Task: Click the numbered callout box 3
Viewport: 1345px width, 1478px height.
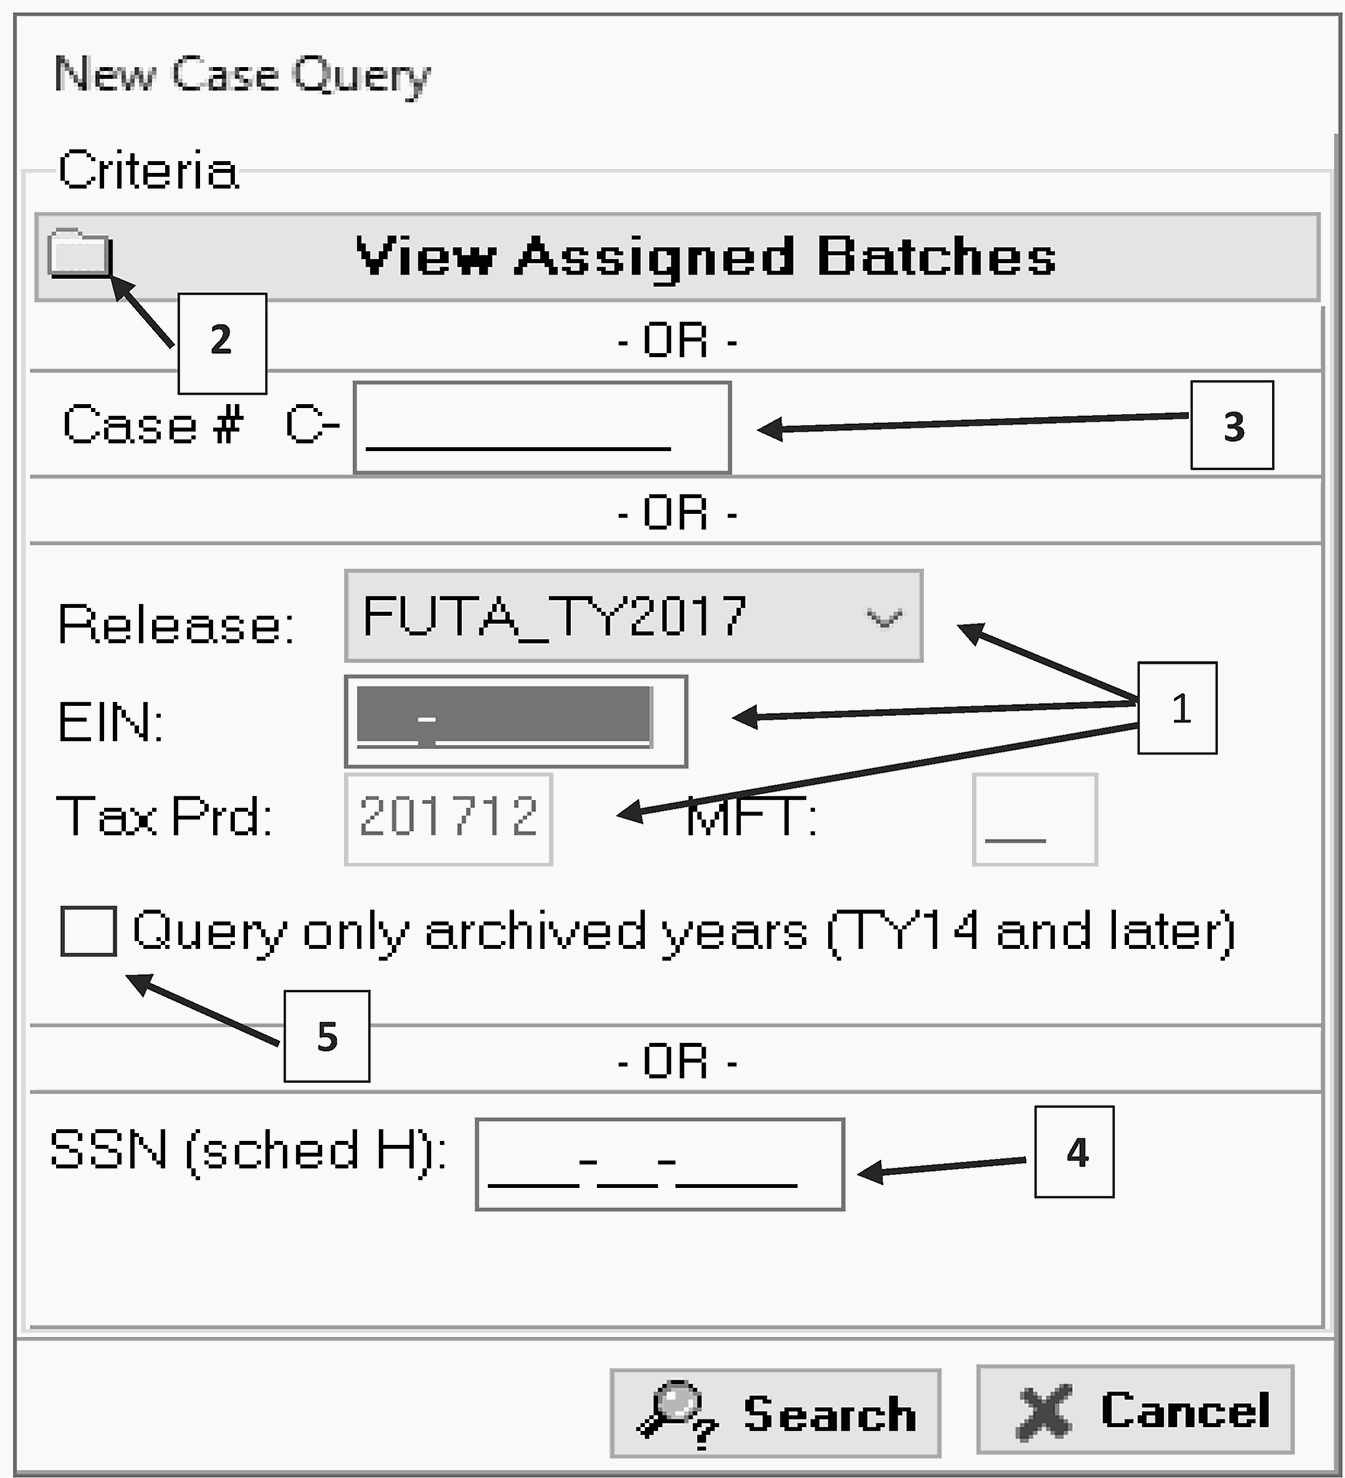Action: coord(1232,426)
